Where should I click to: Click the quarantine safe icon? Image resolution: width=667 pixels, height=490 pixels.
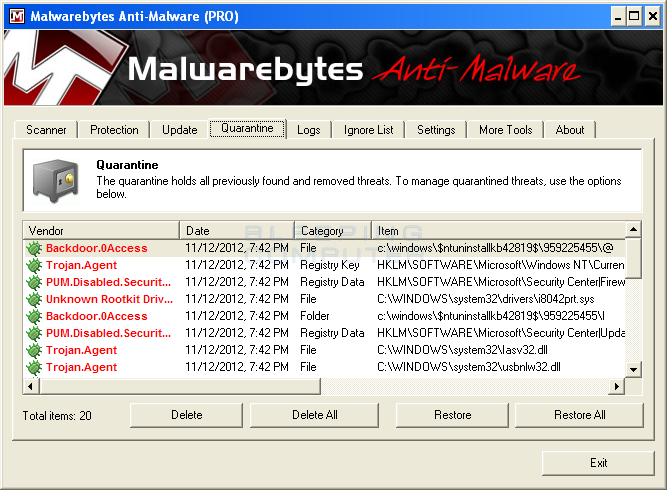click(56, 181)
